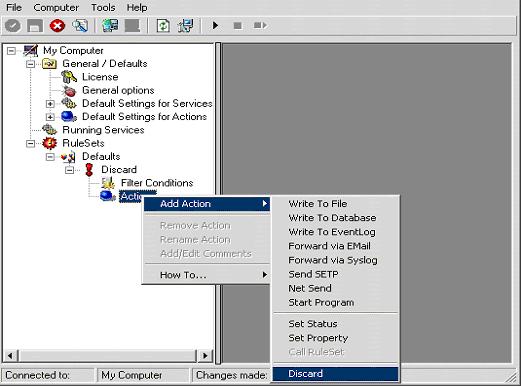The width and height of the screenshot is (521, 387).
Task: Click the green refresh toolbar icon
Action: coord(163,26)
